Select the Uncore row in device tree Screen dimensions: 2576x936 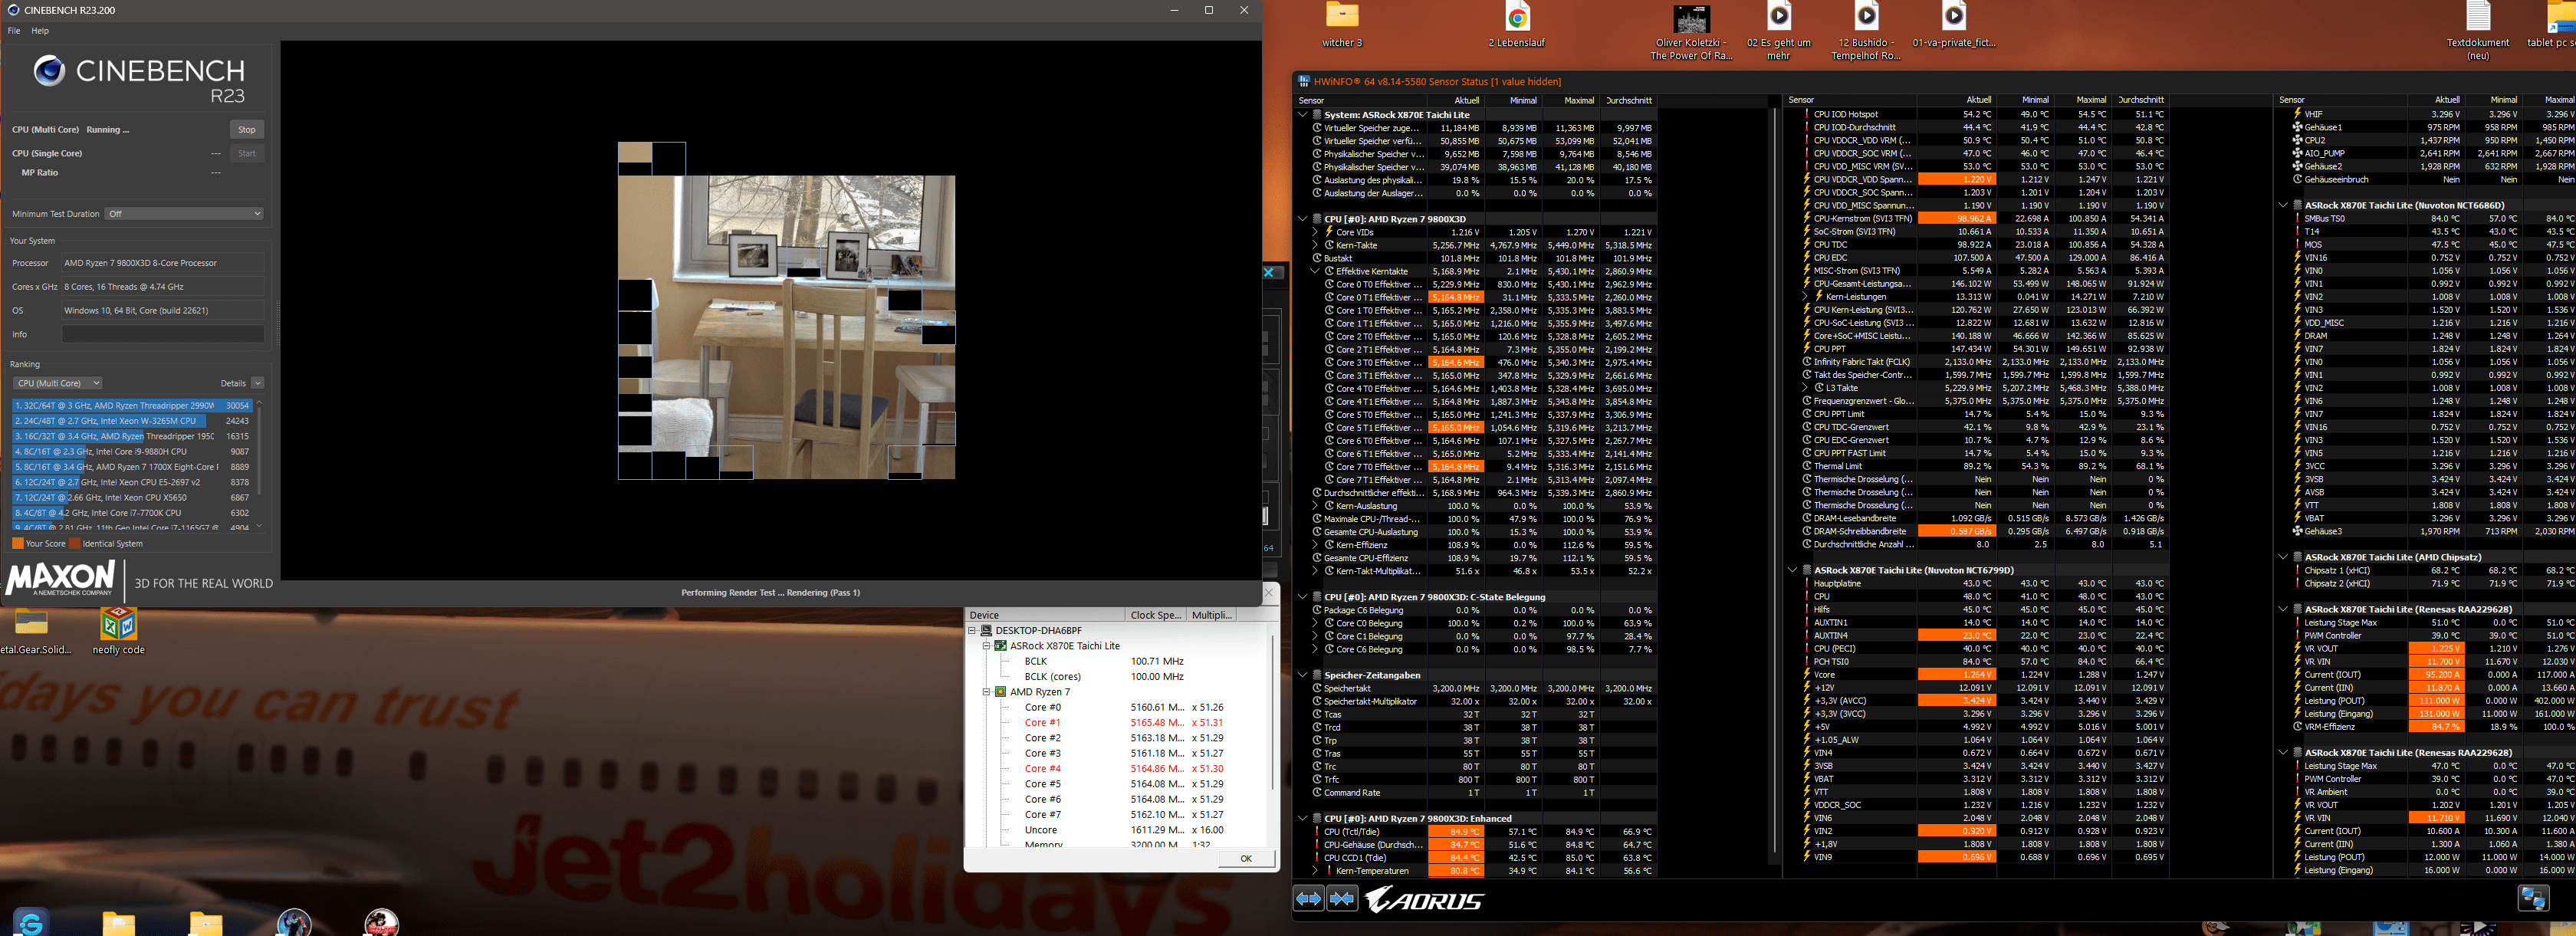click(x=1124, y=830)
